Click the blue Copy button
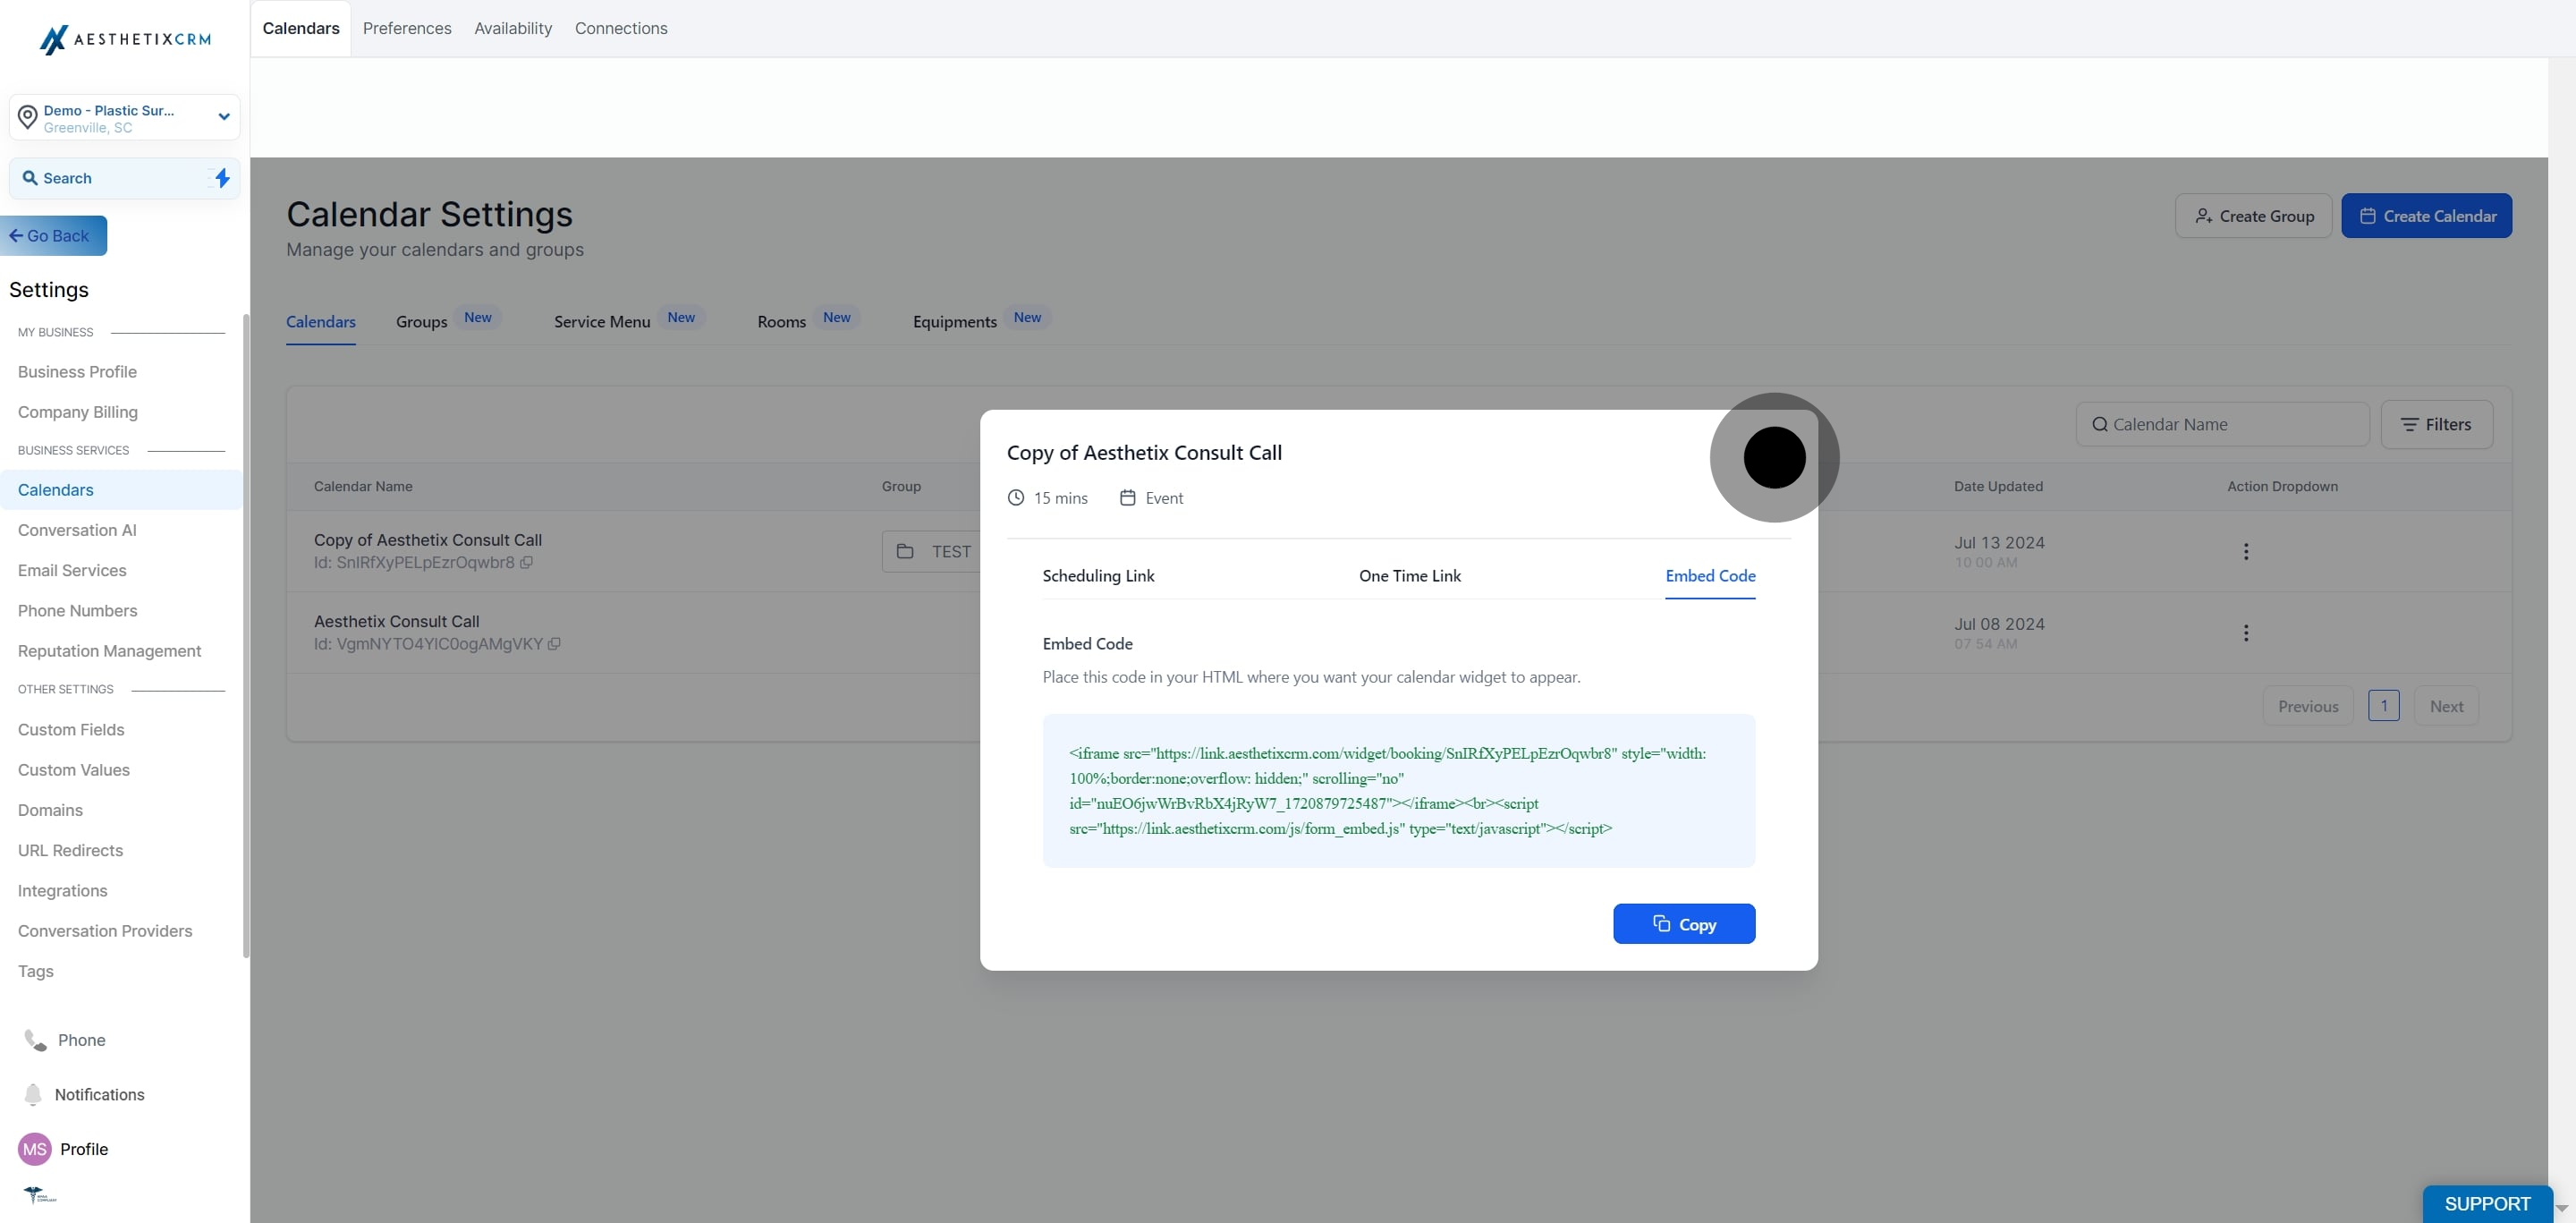Screen dimensions: 2576x1223 [x=1683, y=924]
